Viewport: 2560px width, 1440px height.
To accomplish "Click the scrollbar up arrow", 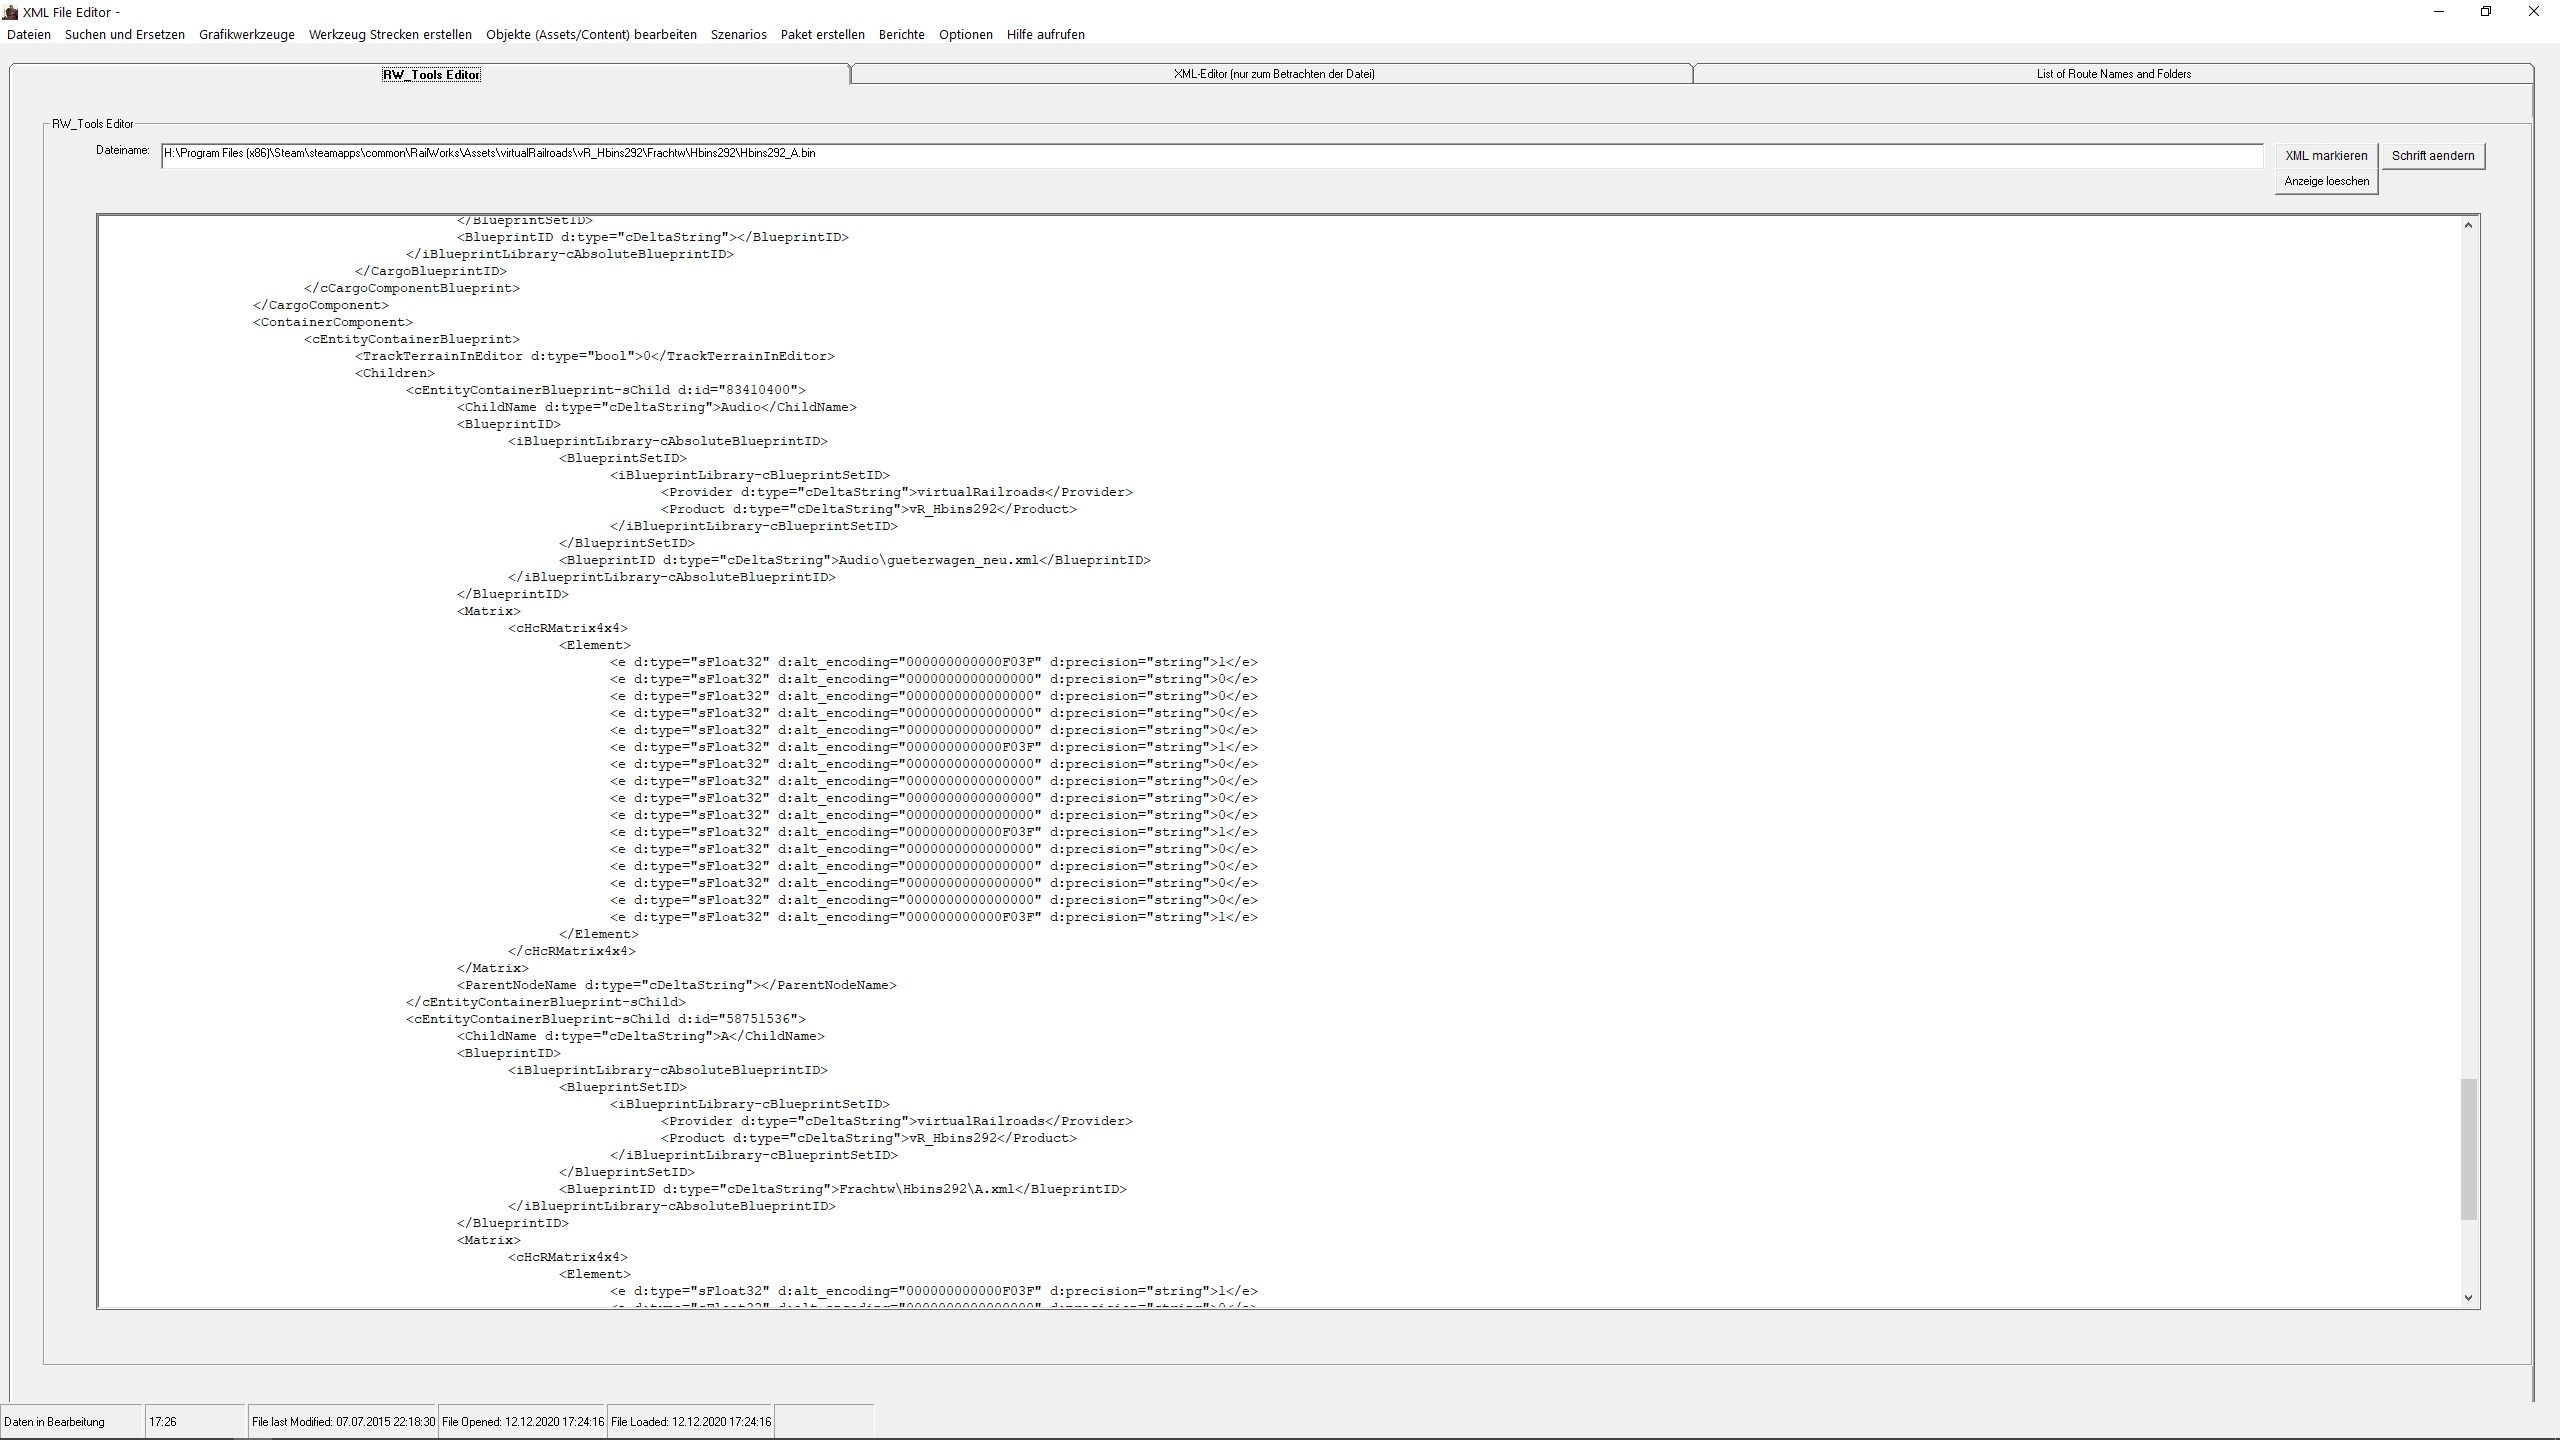I will pos(2468,226).
